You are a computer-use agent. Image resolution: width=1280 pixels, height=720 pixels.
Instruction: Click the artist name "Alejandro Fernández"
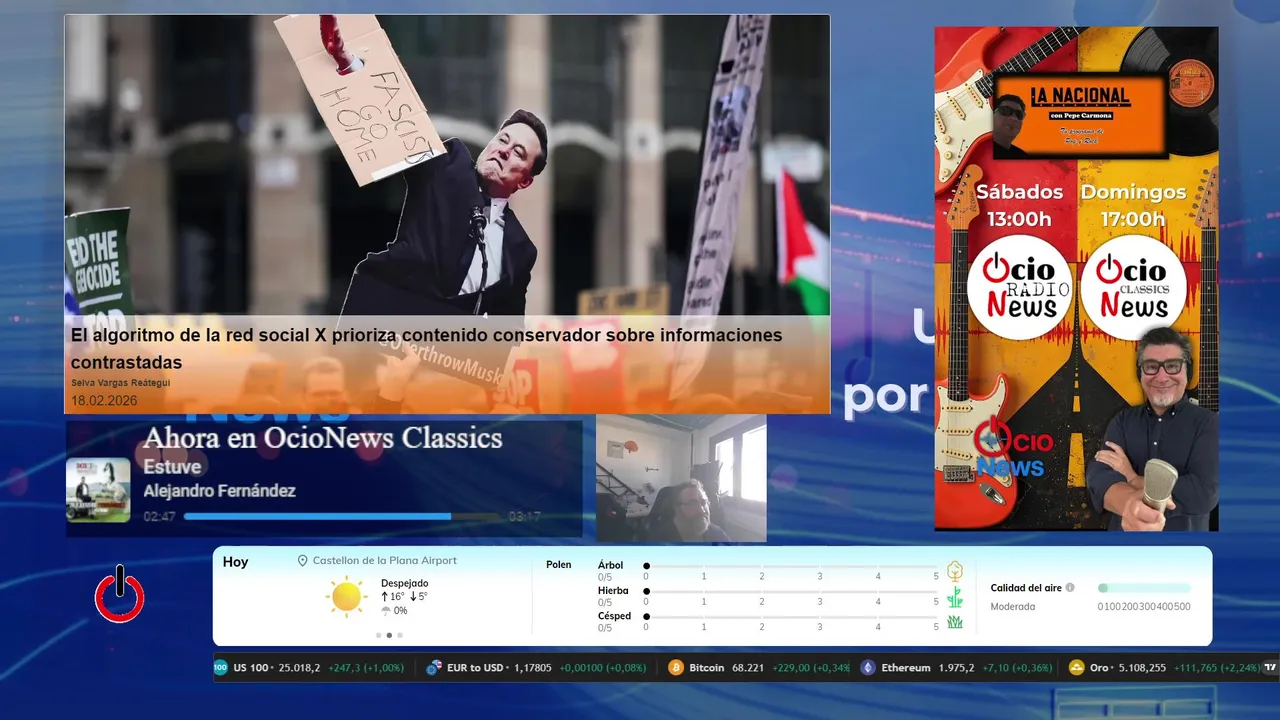tap(219, 491)
